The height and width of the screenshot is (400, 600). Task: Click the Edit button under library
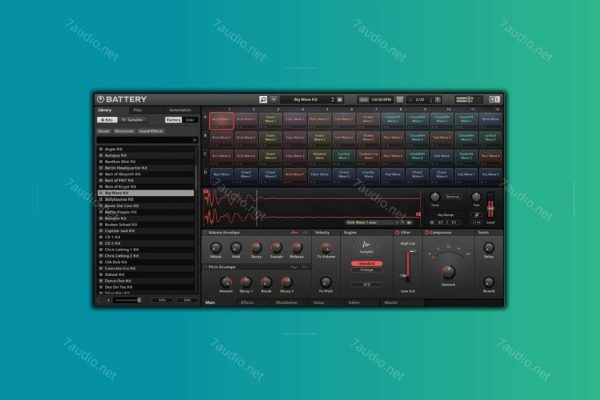coord(187,300)
